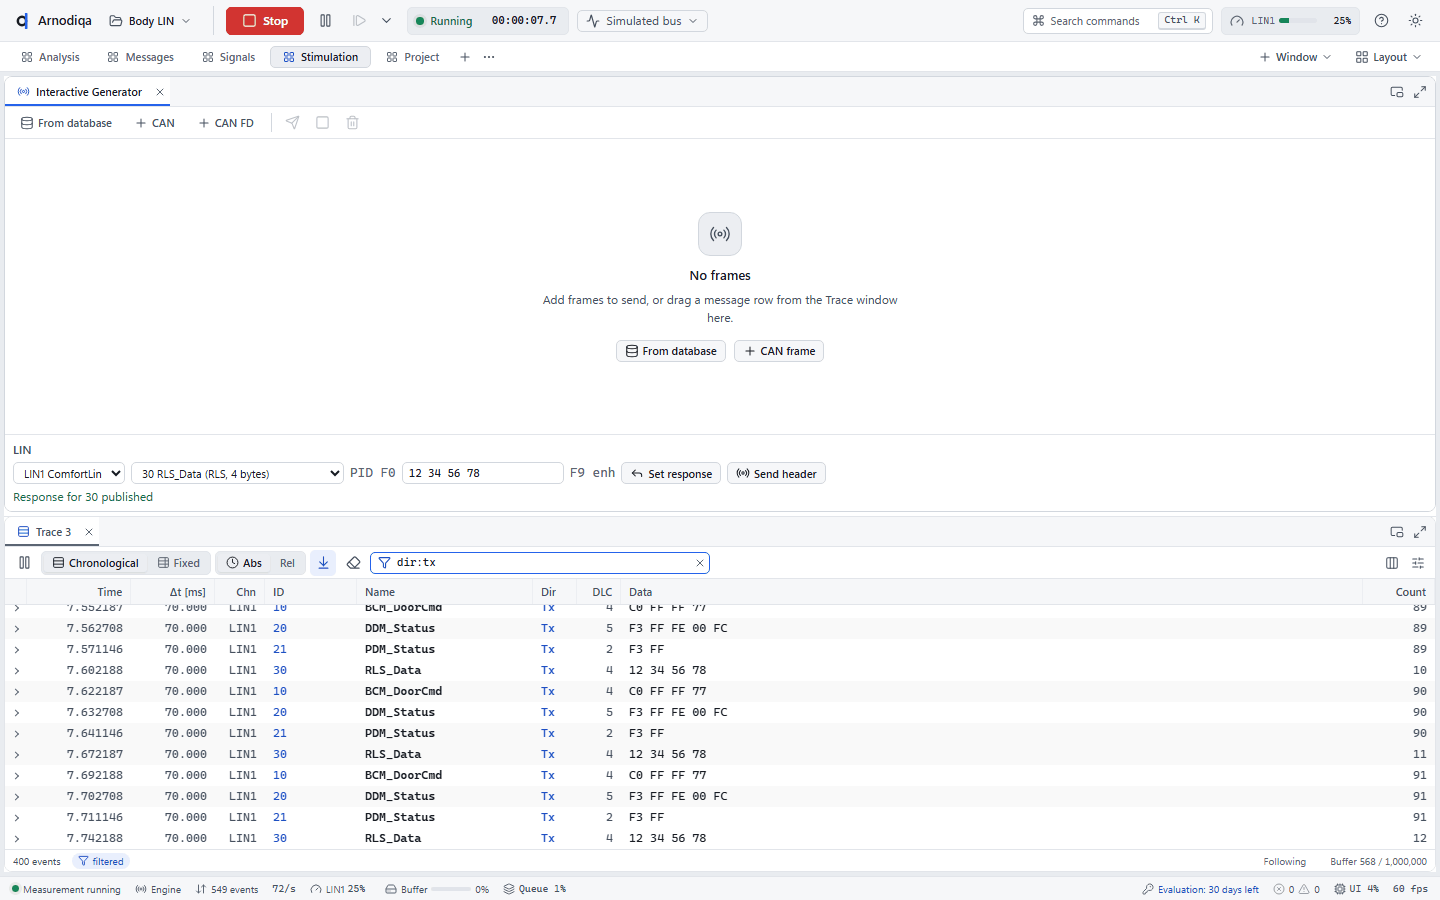1440x900 pixels.
Task: Open the Layout menu
Action: point(1388,57)
